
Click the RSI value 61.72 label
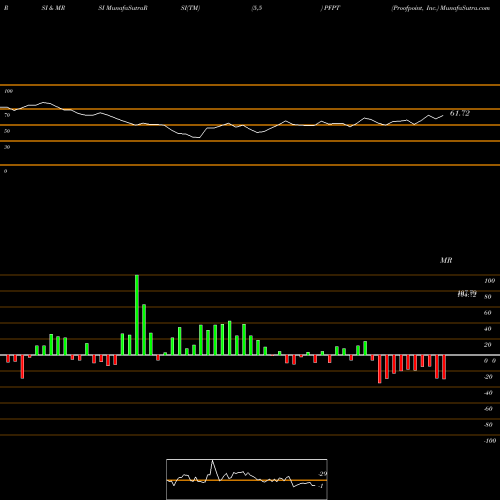point(460,113)
